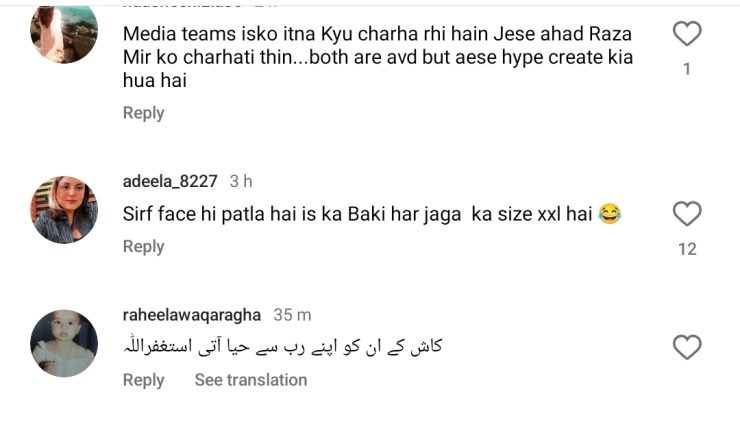Open raheelawaqaragha's avatar with baby photo

pos(65,343)
